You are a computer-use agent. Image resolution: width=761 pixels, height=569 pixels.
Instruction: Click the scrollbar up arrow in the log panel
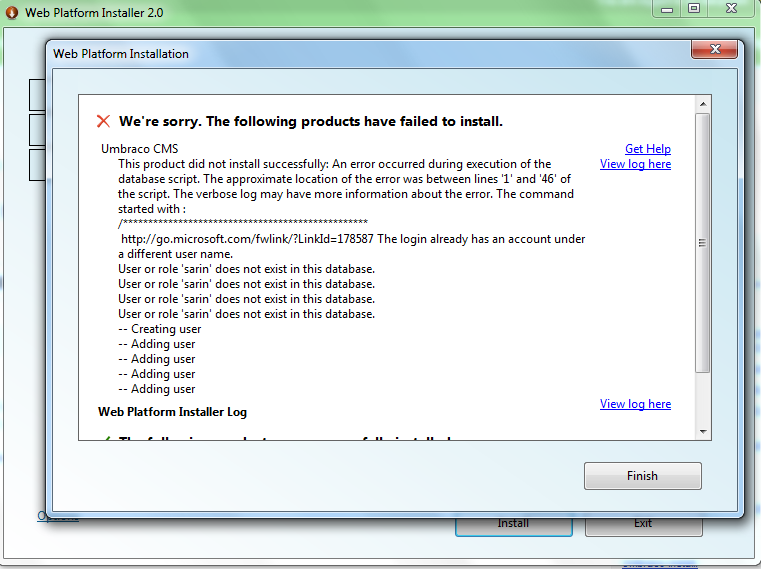pyautogui.click(x=703, y=104)
